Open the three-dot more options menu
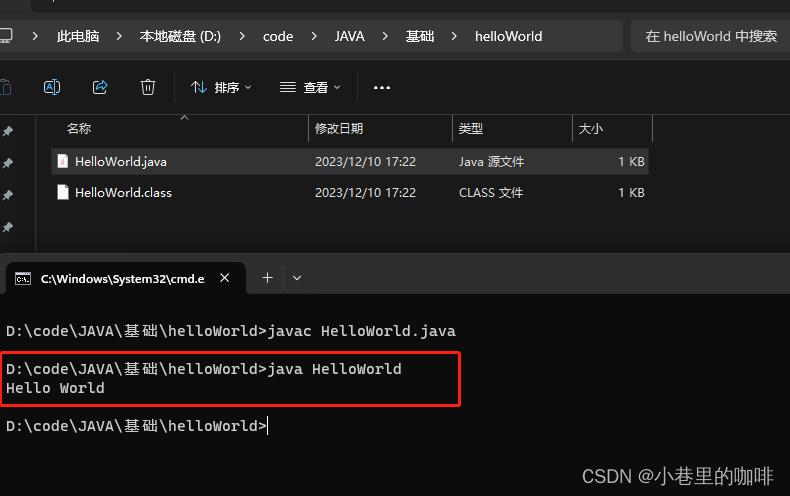Image resolution: width=790 pixels, height=496 pixels. point(382,88)
